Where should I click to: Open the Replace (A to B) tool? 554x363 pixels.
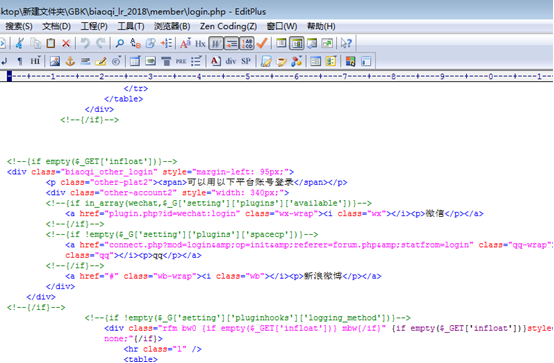tap(135, 43)
